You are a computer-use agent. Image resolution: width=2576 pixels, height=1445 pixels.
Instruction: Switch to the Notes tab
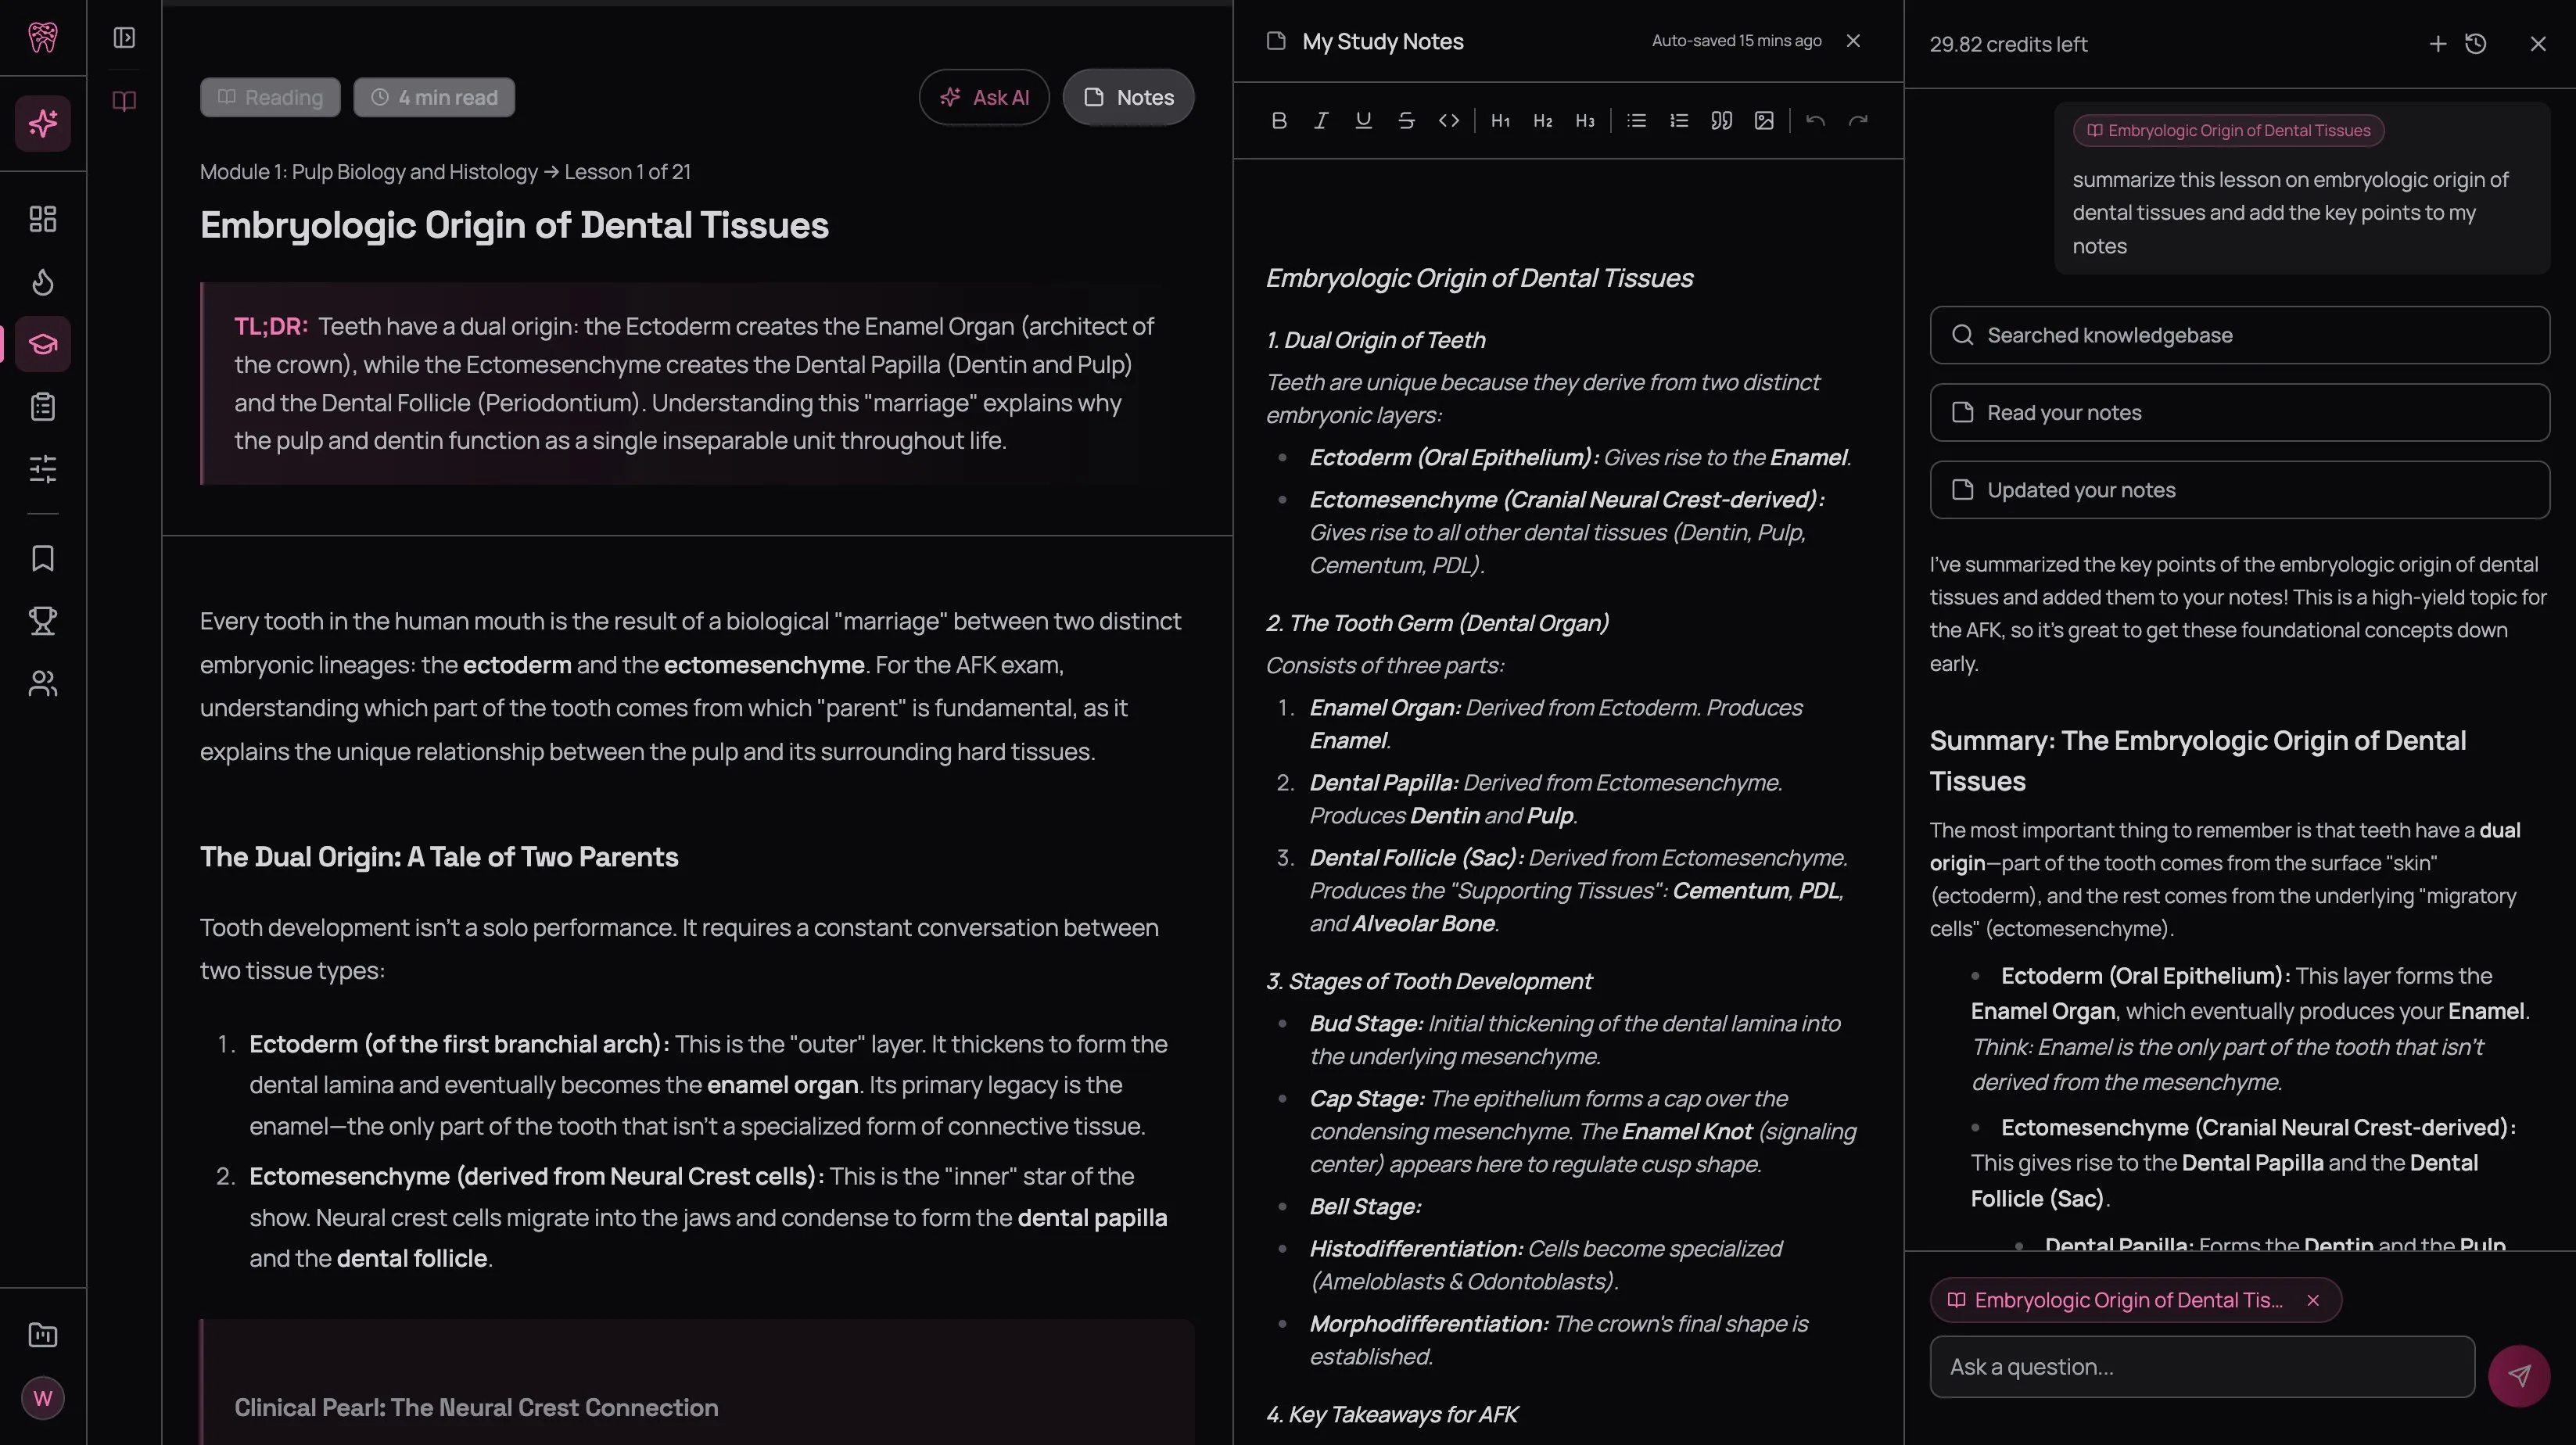1128,97
